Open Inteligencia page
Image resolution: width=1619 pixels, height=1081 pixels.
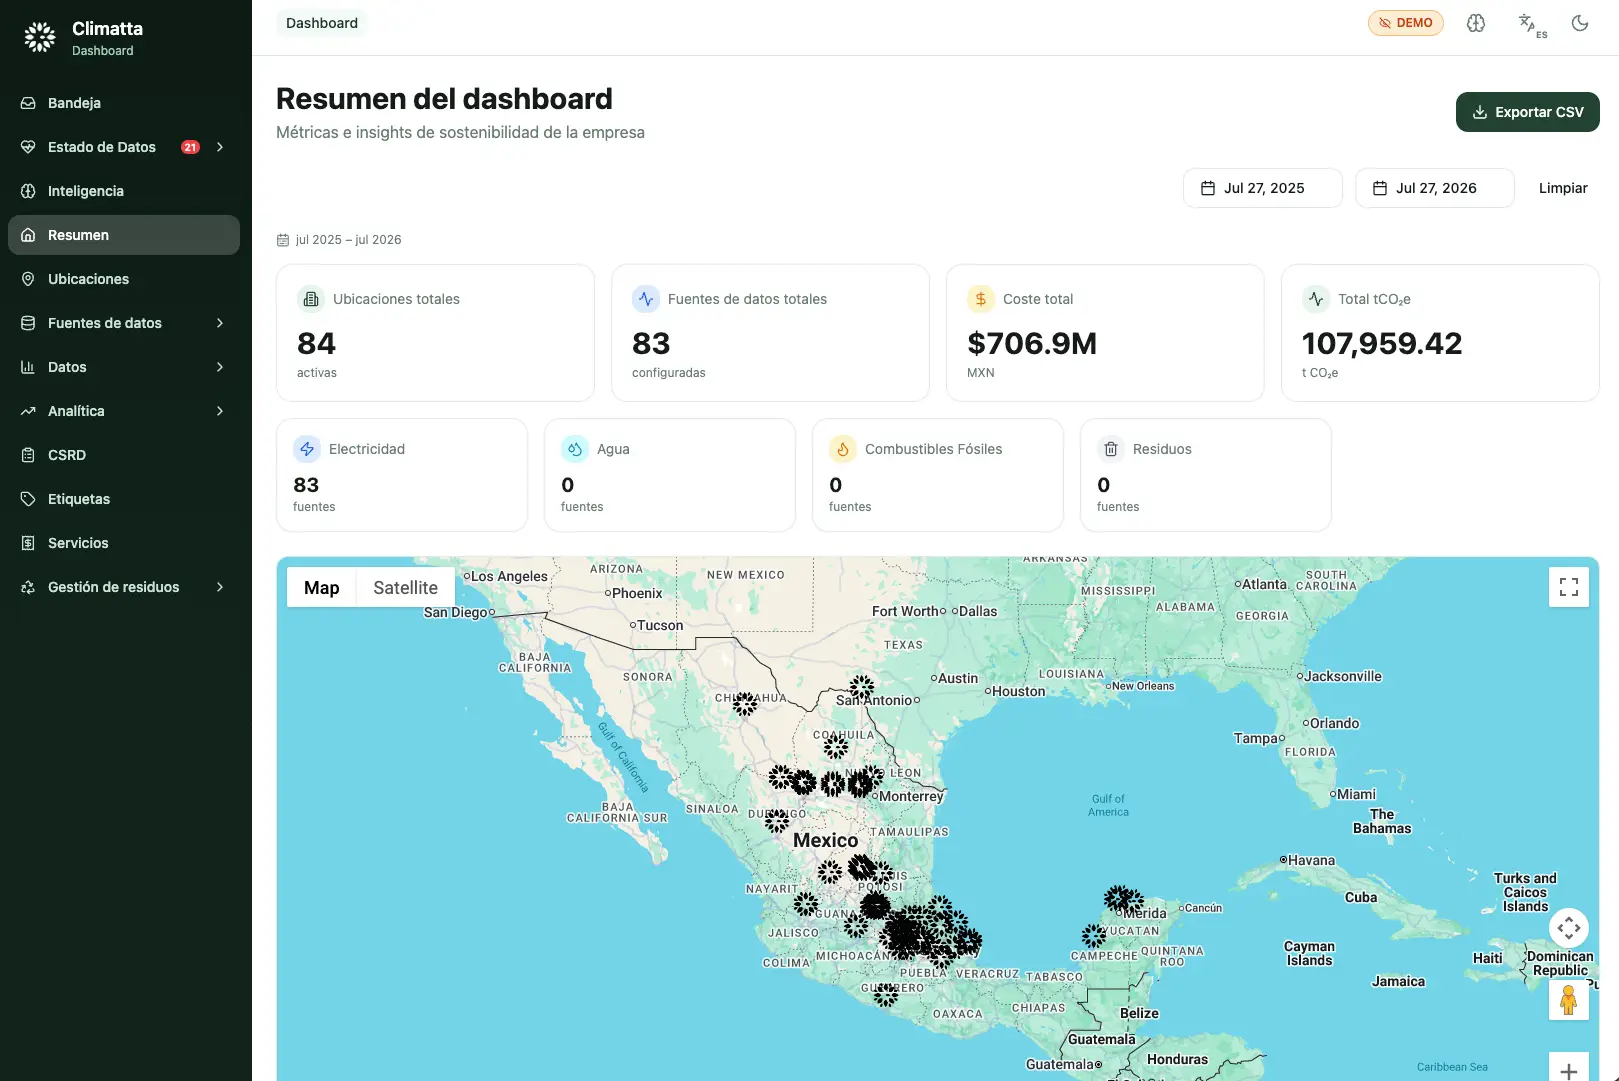pos(124,191)
